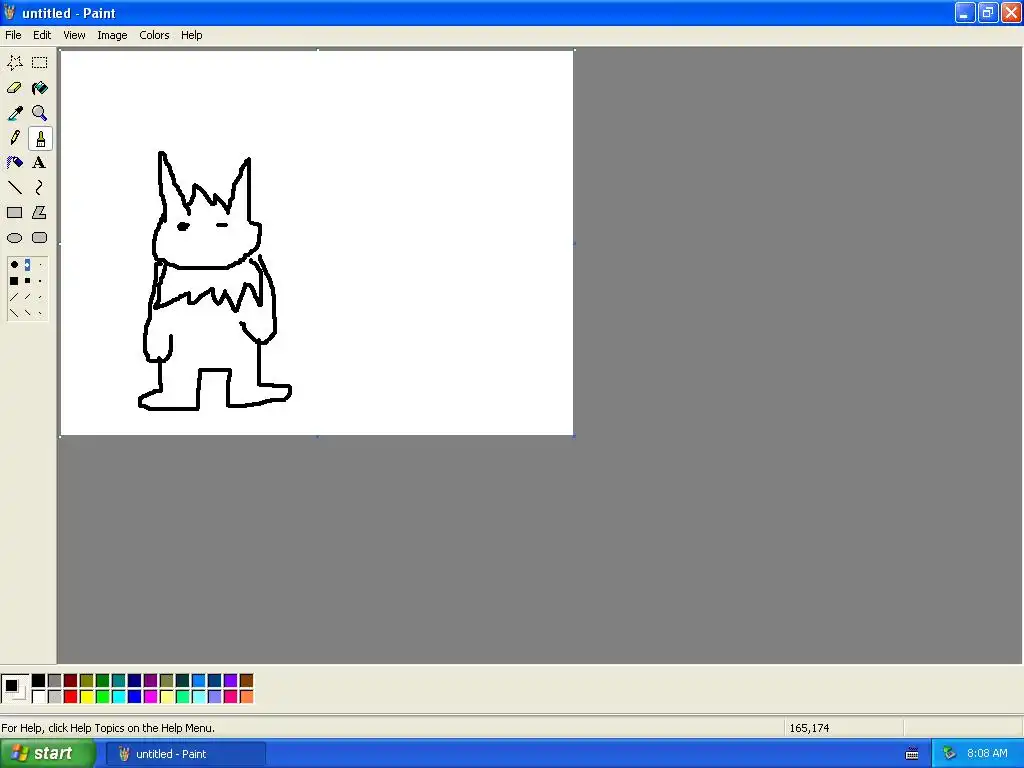Choose white from the color palette
Image resolution: width=1024 pixels, height=768 pixels.
pos(39,697)
